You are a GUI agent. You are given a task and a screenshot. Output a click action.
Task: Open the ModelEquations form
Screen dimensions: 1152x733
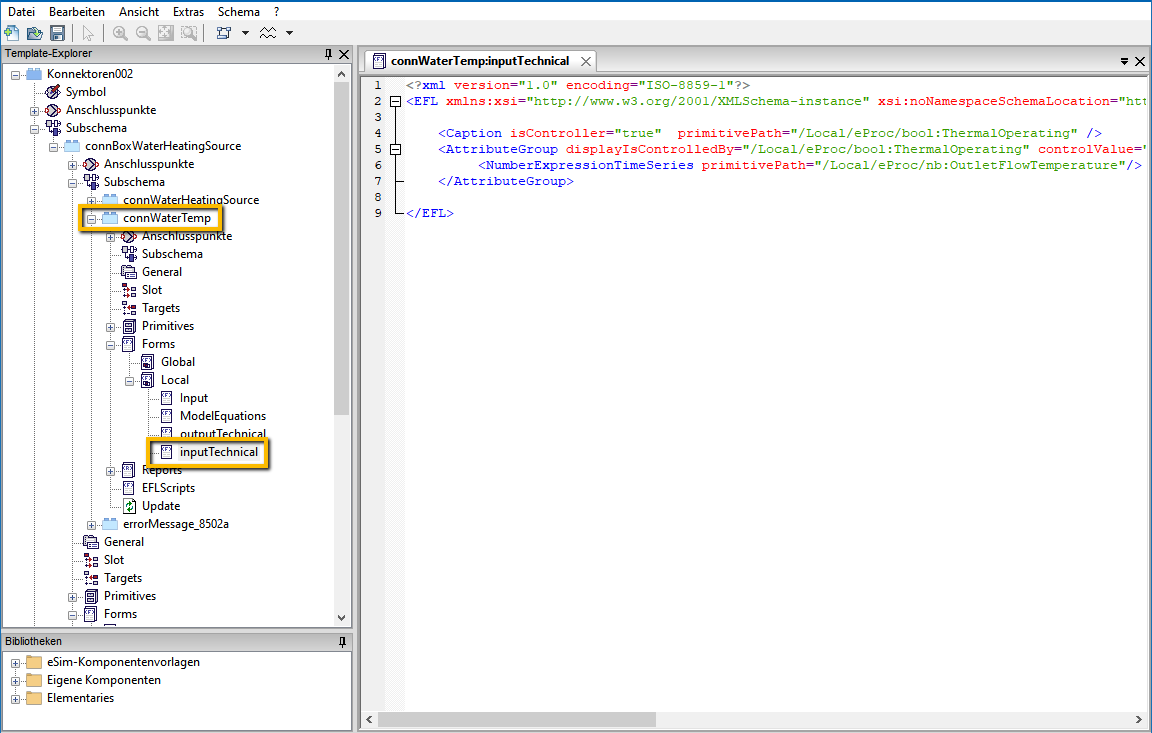pyautogui.click(x=223, y=416)
